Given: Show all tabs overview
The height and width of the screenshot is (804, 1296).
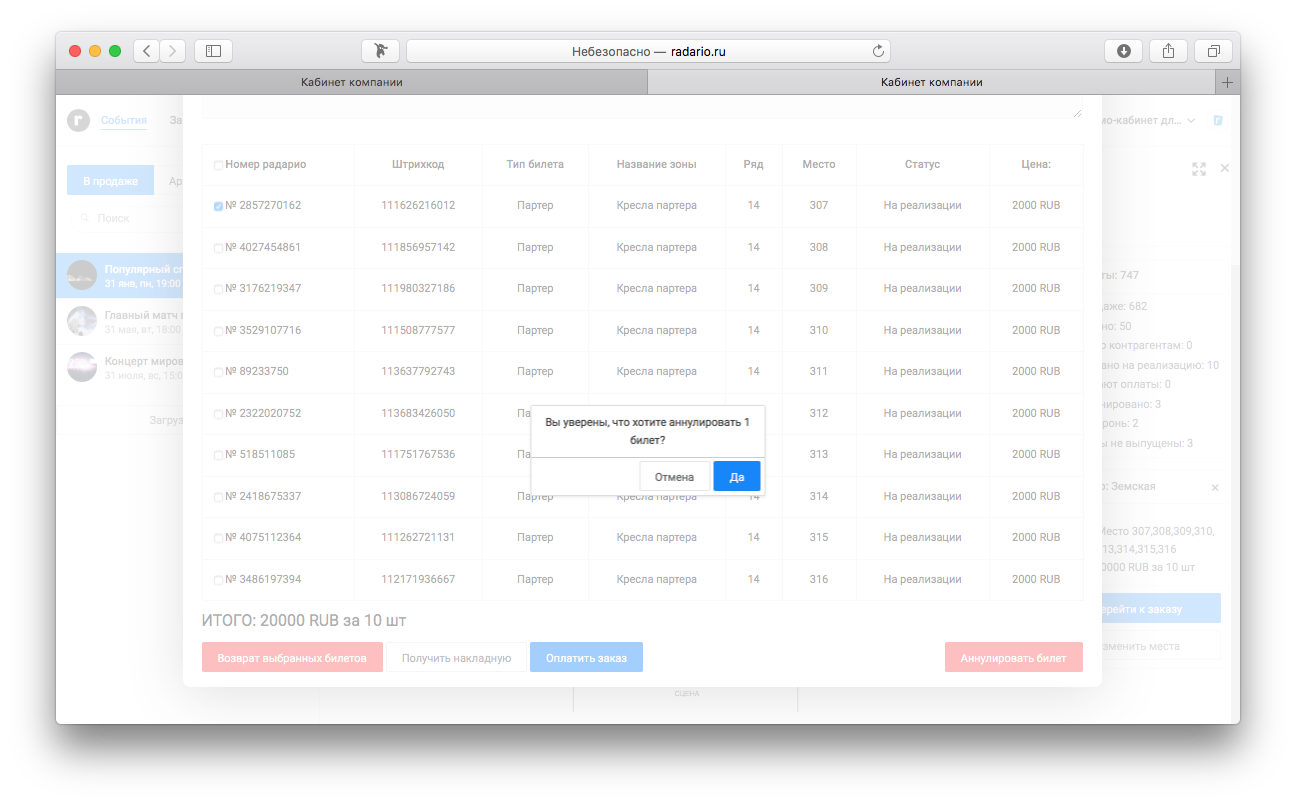Looking at the screenshot, I should 1213,51.
